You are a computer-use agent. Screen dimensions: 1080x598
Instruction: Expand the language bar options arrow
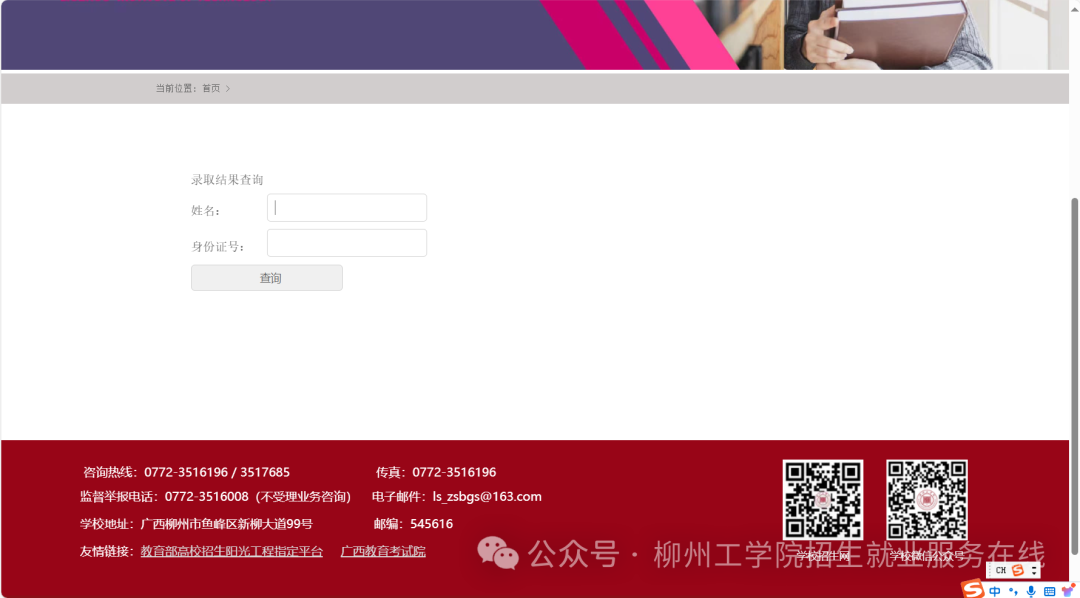click(x=1035, y=570)
